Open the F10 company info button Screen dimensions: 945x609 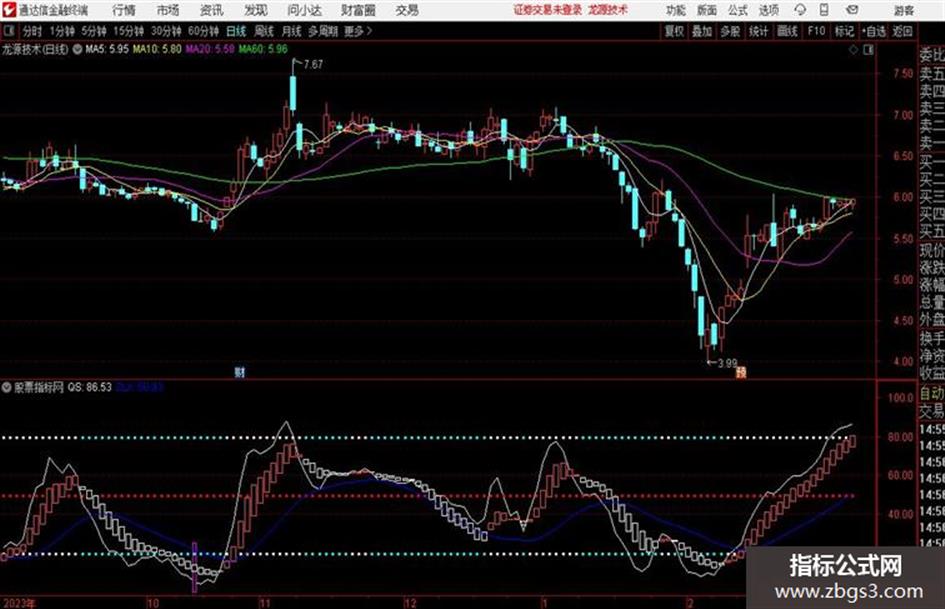click(x=817, y=31)
